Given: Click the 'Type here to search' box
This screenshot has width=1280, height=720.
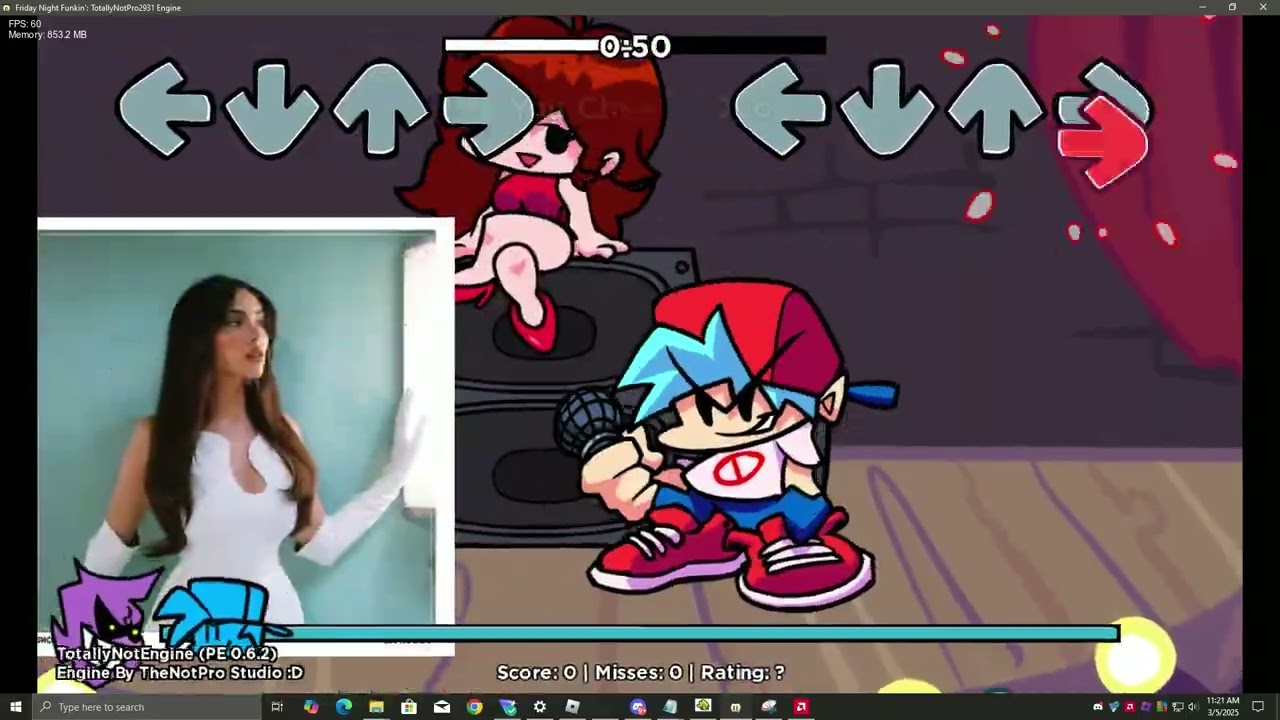Looking at the screenshot, I should click(146, 707).
